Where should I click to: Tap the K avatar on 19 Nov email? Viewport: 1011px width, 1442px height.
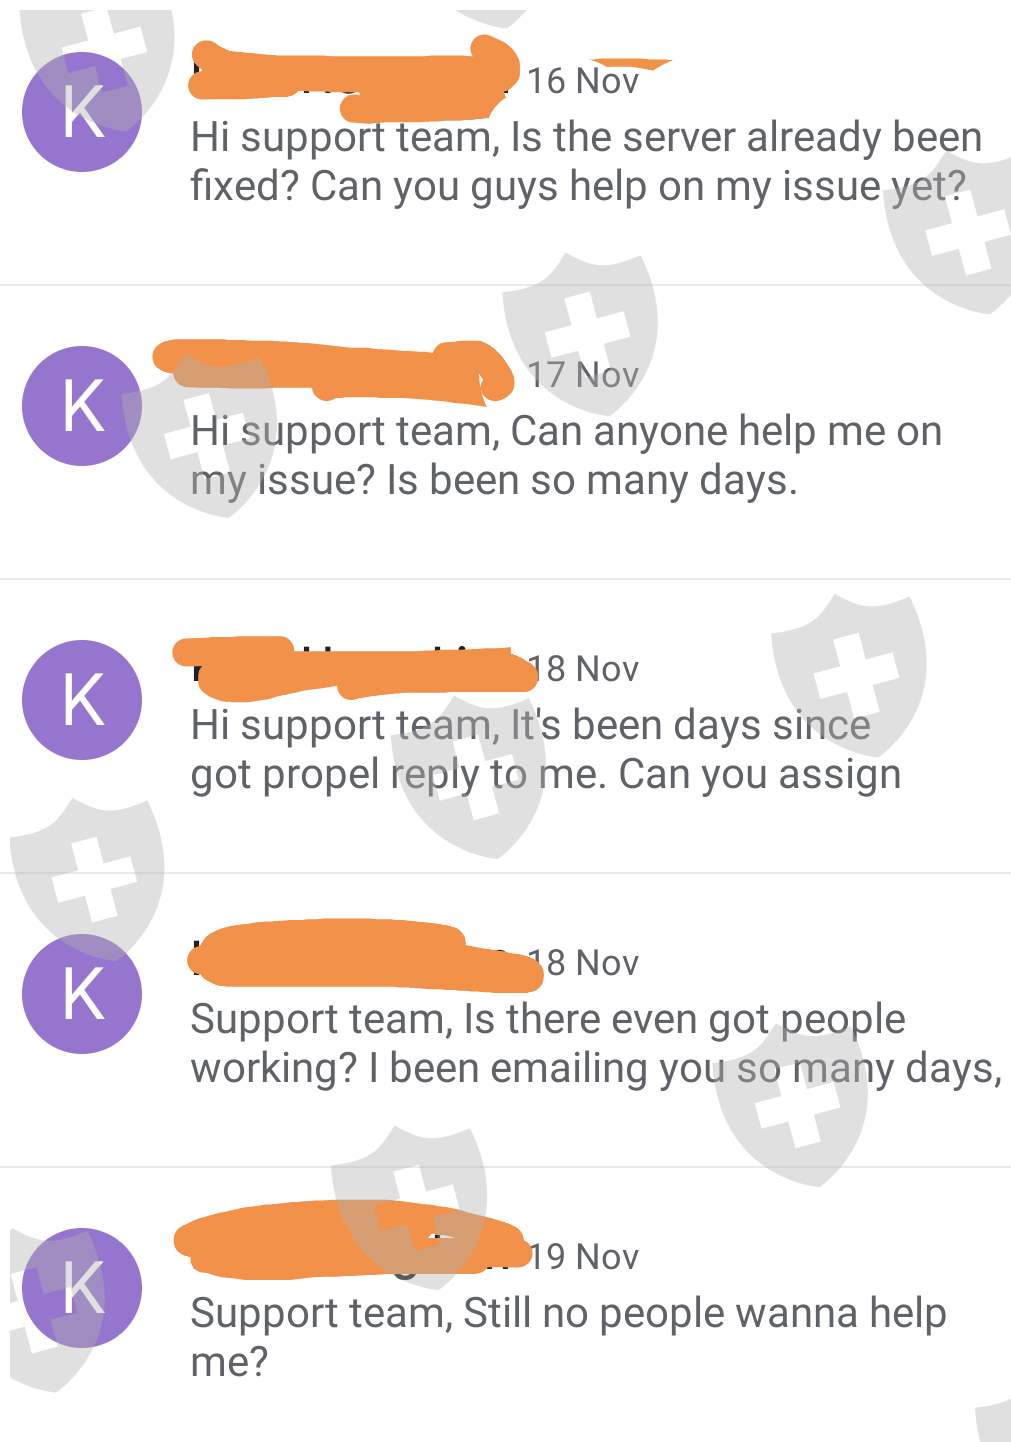point(82,1288)
